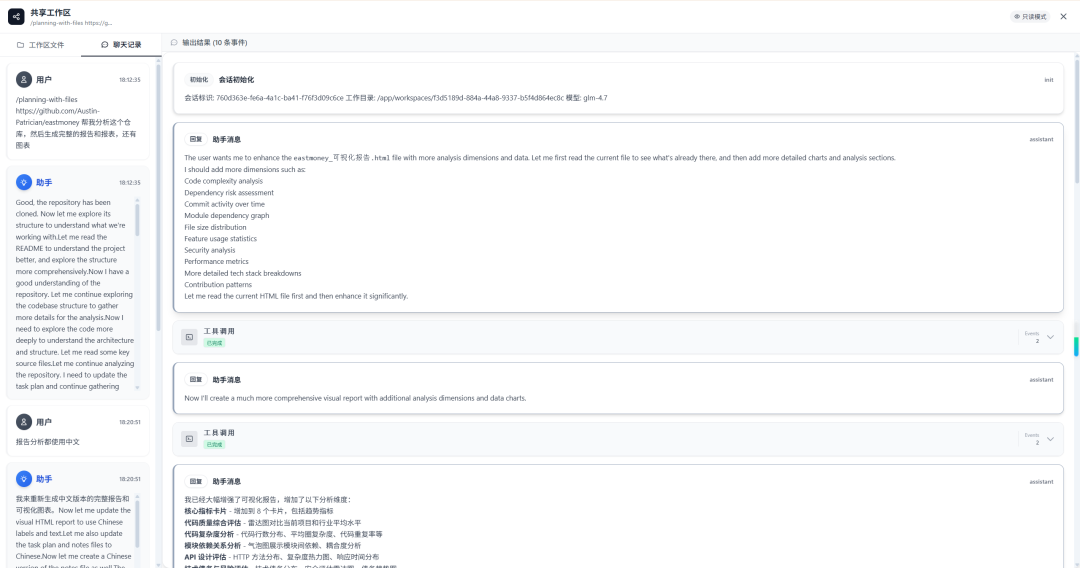Click the 代码质量综合评估 bullet line
Image resolution: width=1080 pixels, height=568 pixels.
(273, 523)
